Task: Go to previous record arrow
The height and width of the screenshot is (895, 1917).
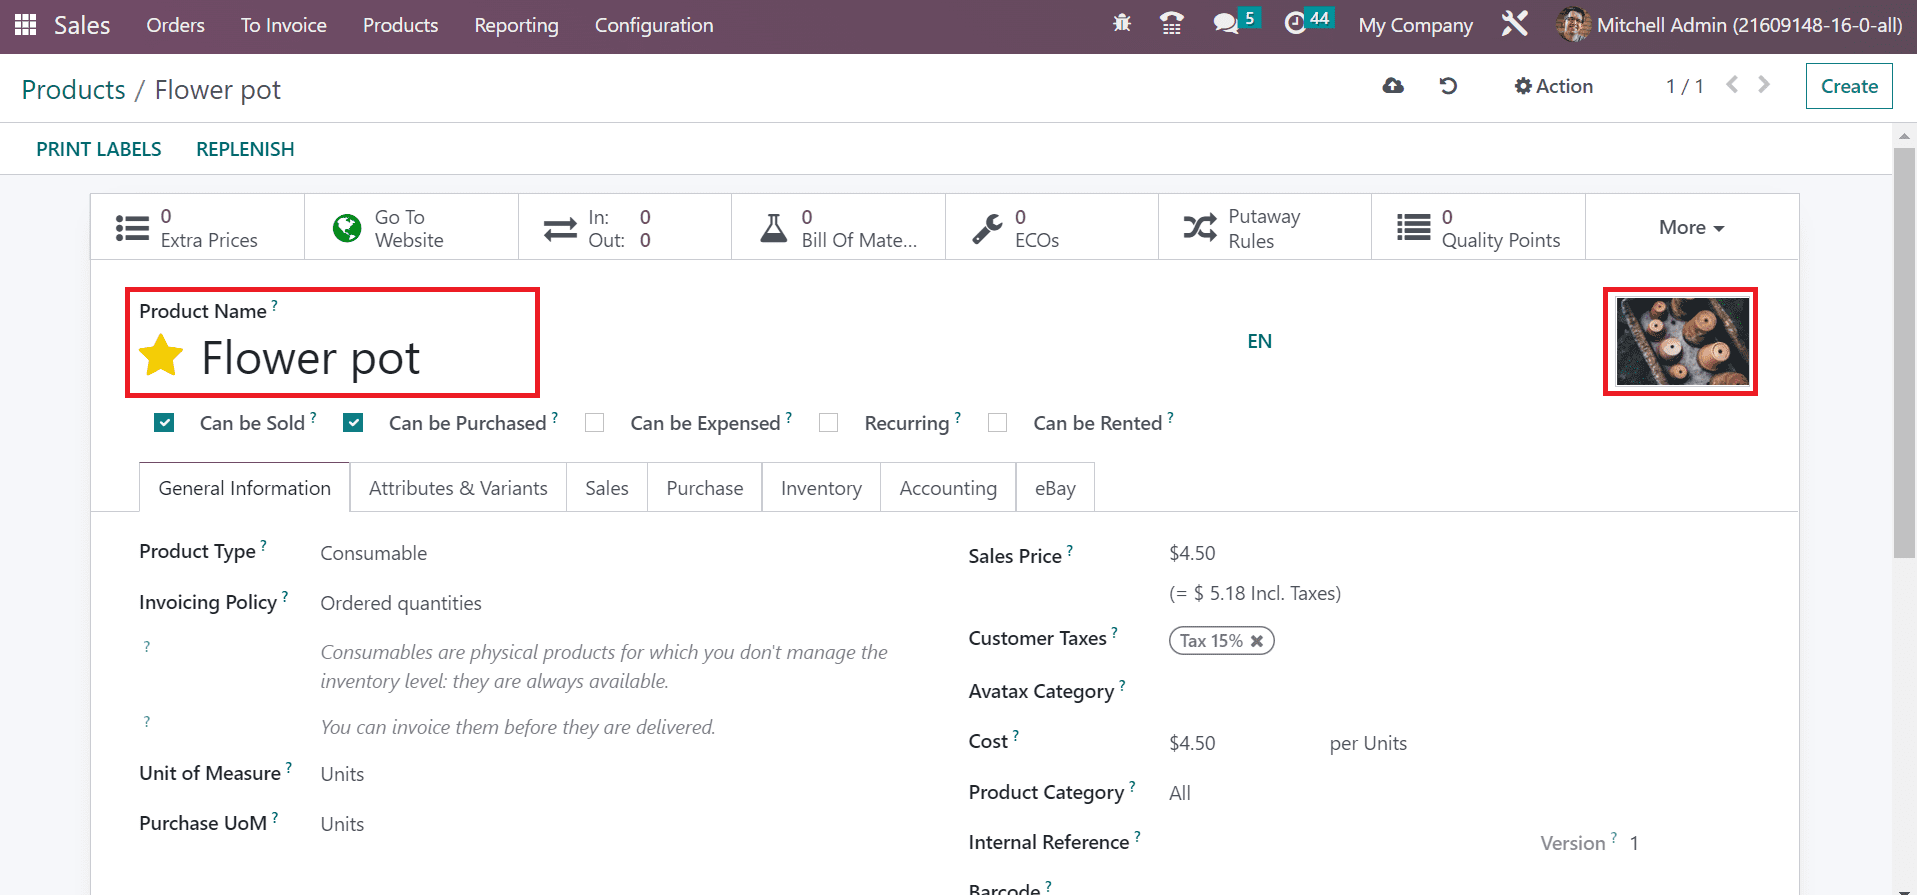Action: [1732, 85]
